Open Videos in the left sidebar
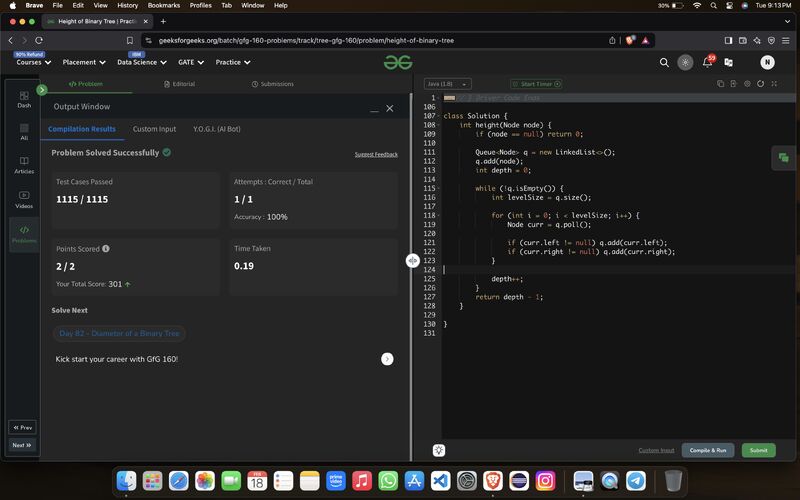 pos(24,199)
